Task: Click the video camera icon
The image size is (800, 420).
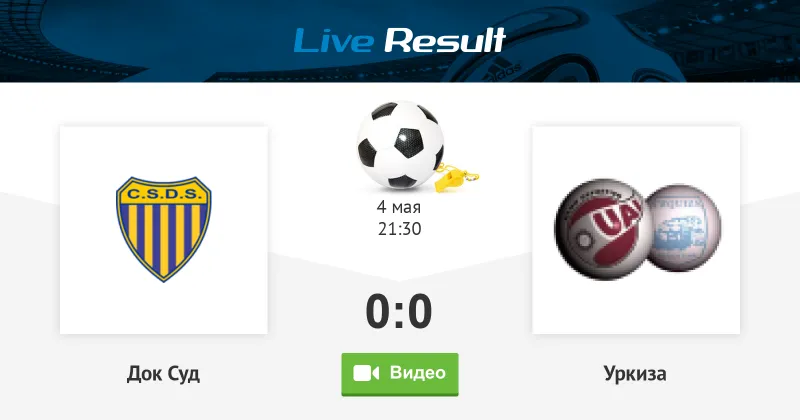Action: (x=366, y=373)
